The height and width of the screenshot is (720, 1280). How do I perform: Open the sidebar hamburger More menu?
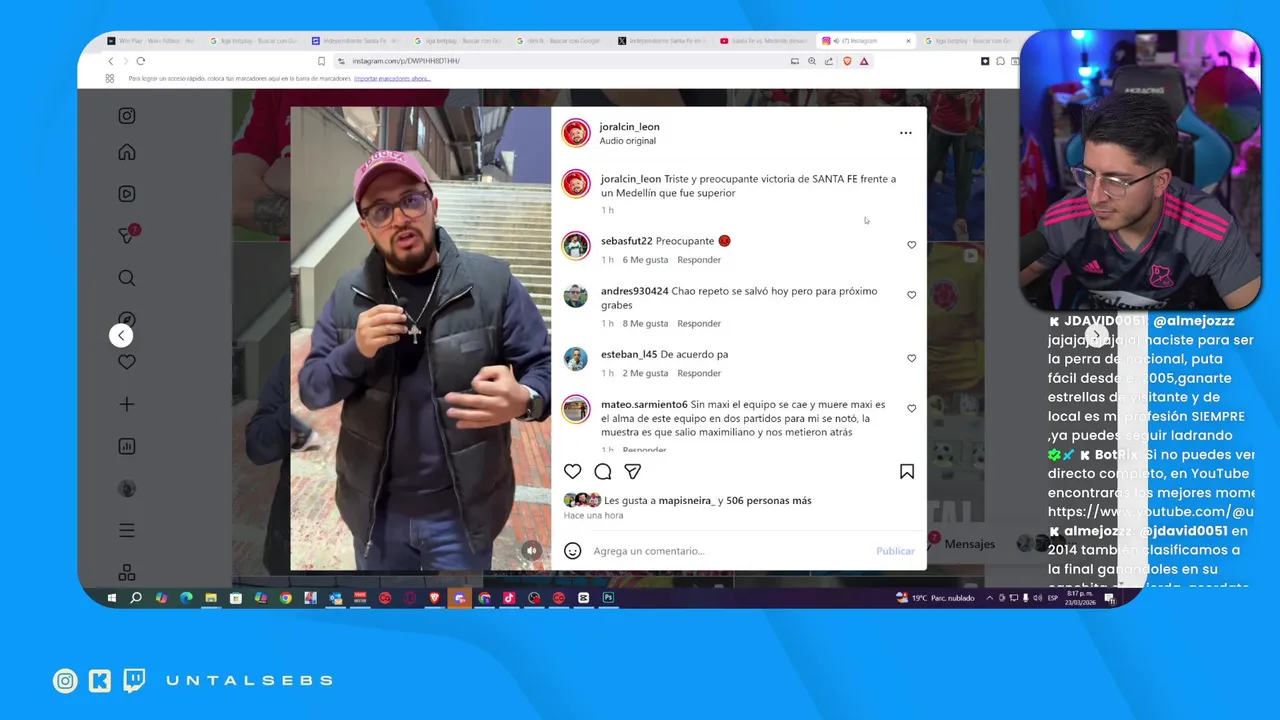127,530
